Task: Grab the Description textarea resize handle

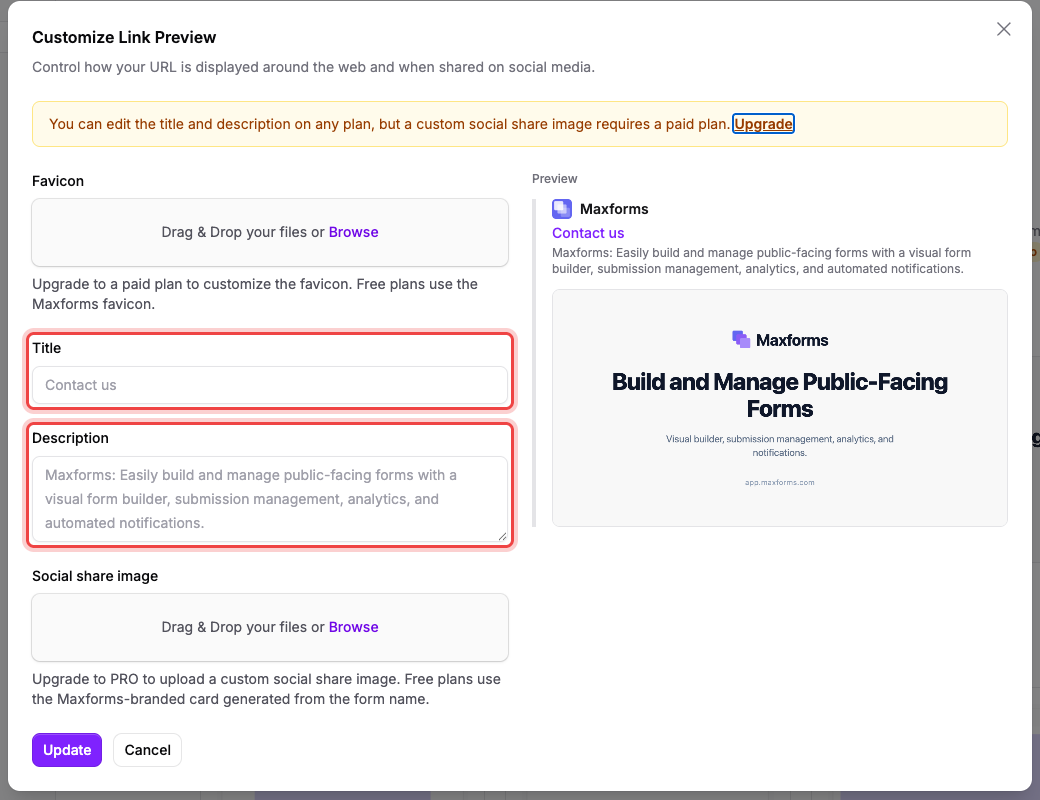Action: 502,537
